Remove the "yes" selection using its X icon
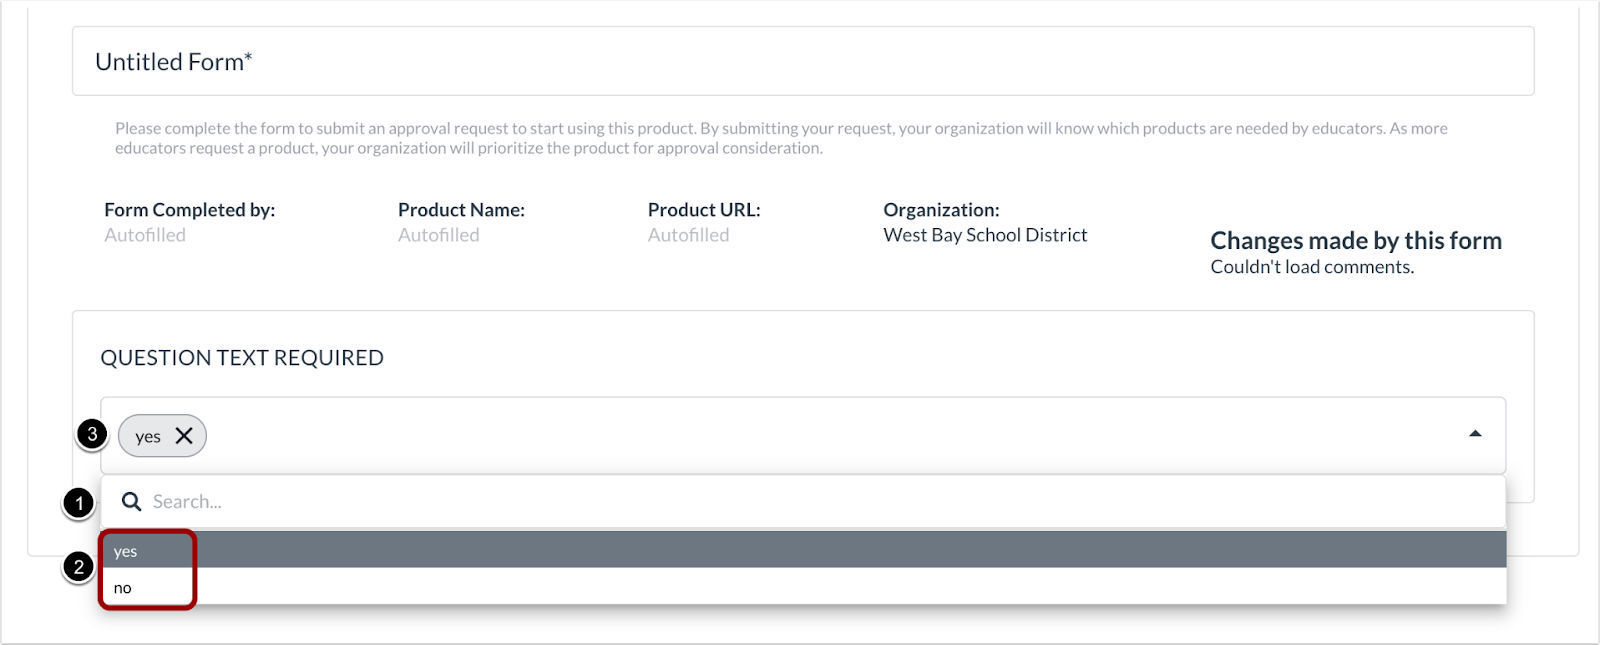 pos(183,435)
